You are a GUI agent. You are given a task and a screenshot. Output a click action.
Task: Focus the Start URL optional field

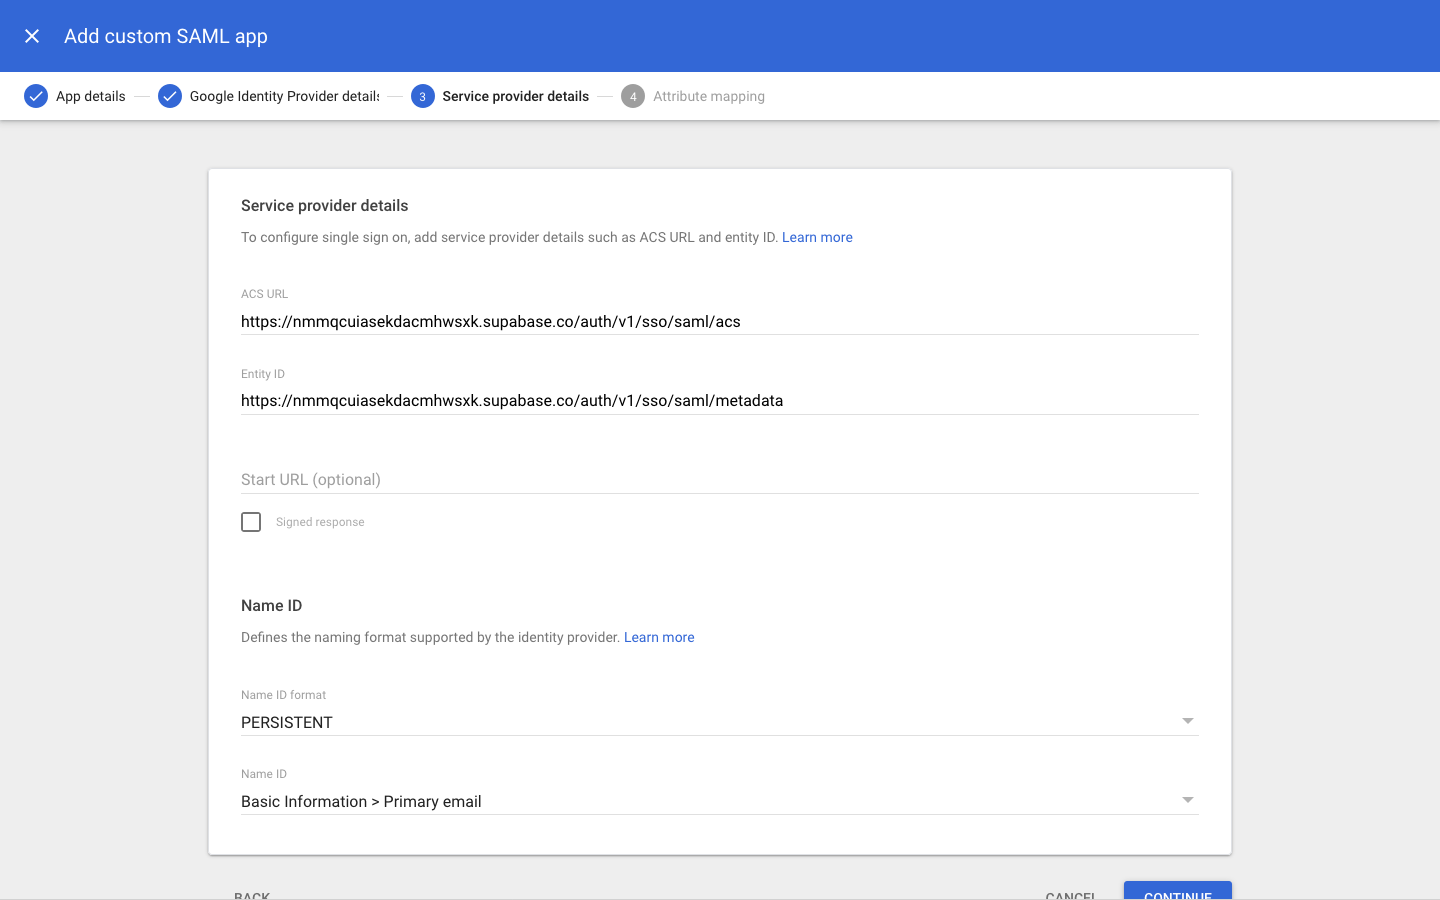click(718, 479)
